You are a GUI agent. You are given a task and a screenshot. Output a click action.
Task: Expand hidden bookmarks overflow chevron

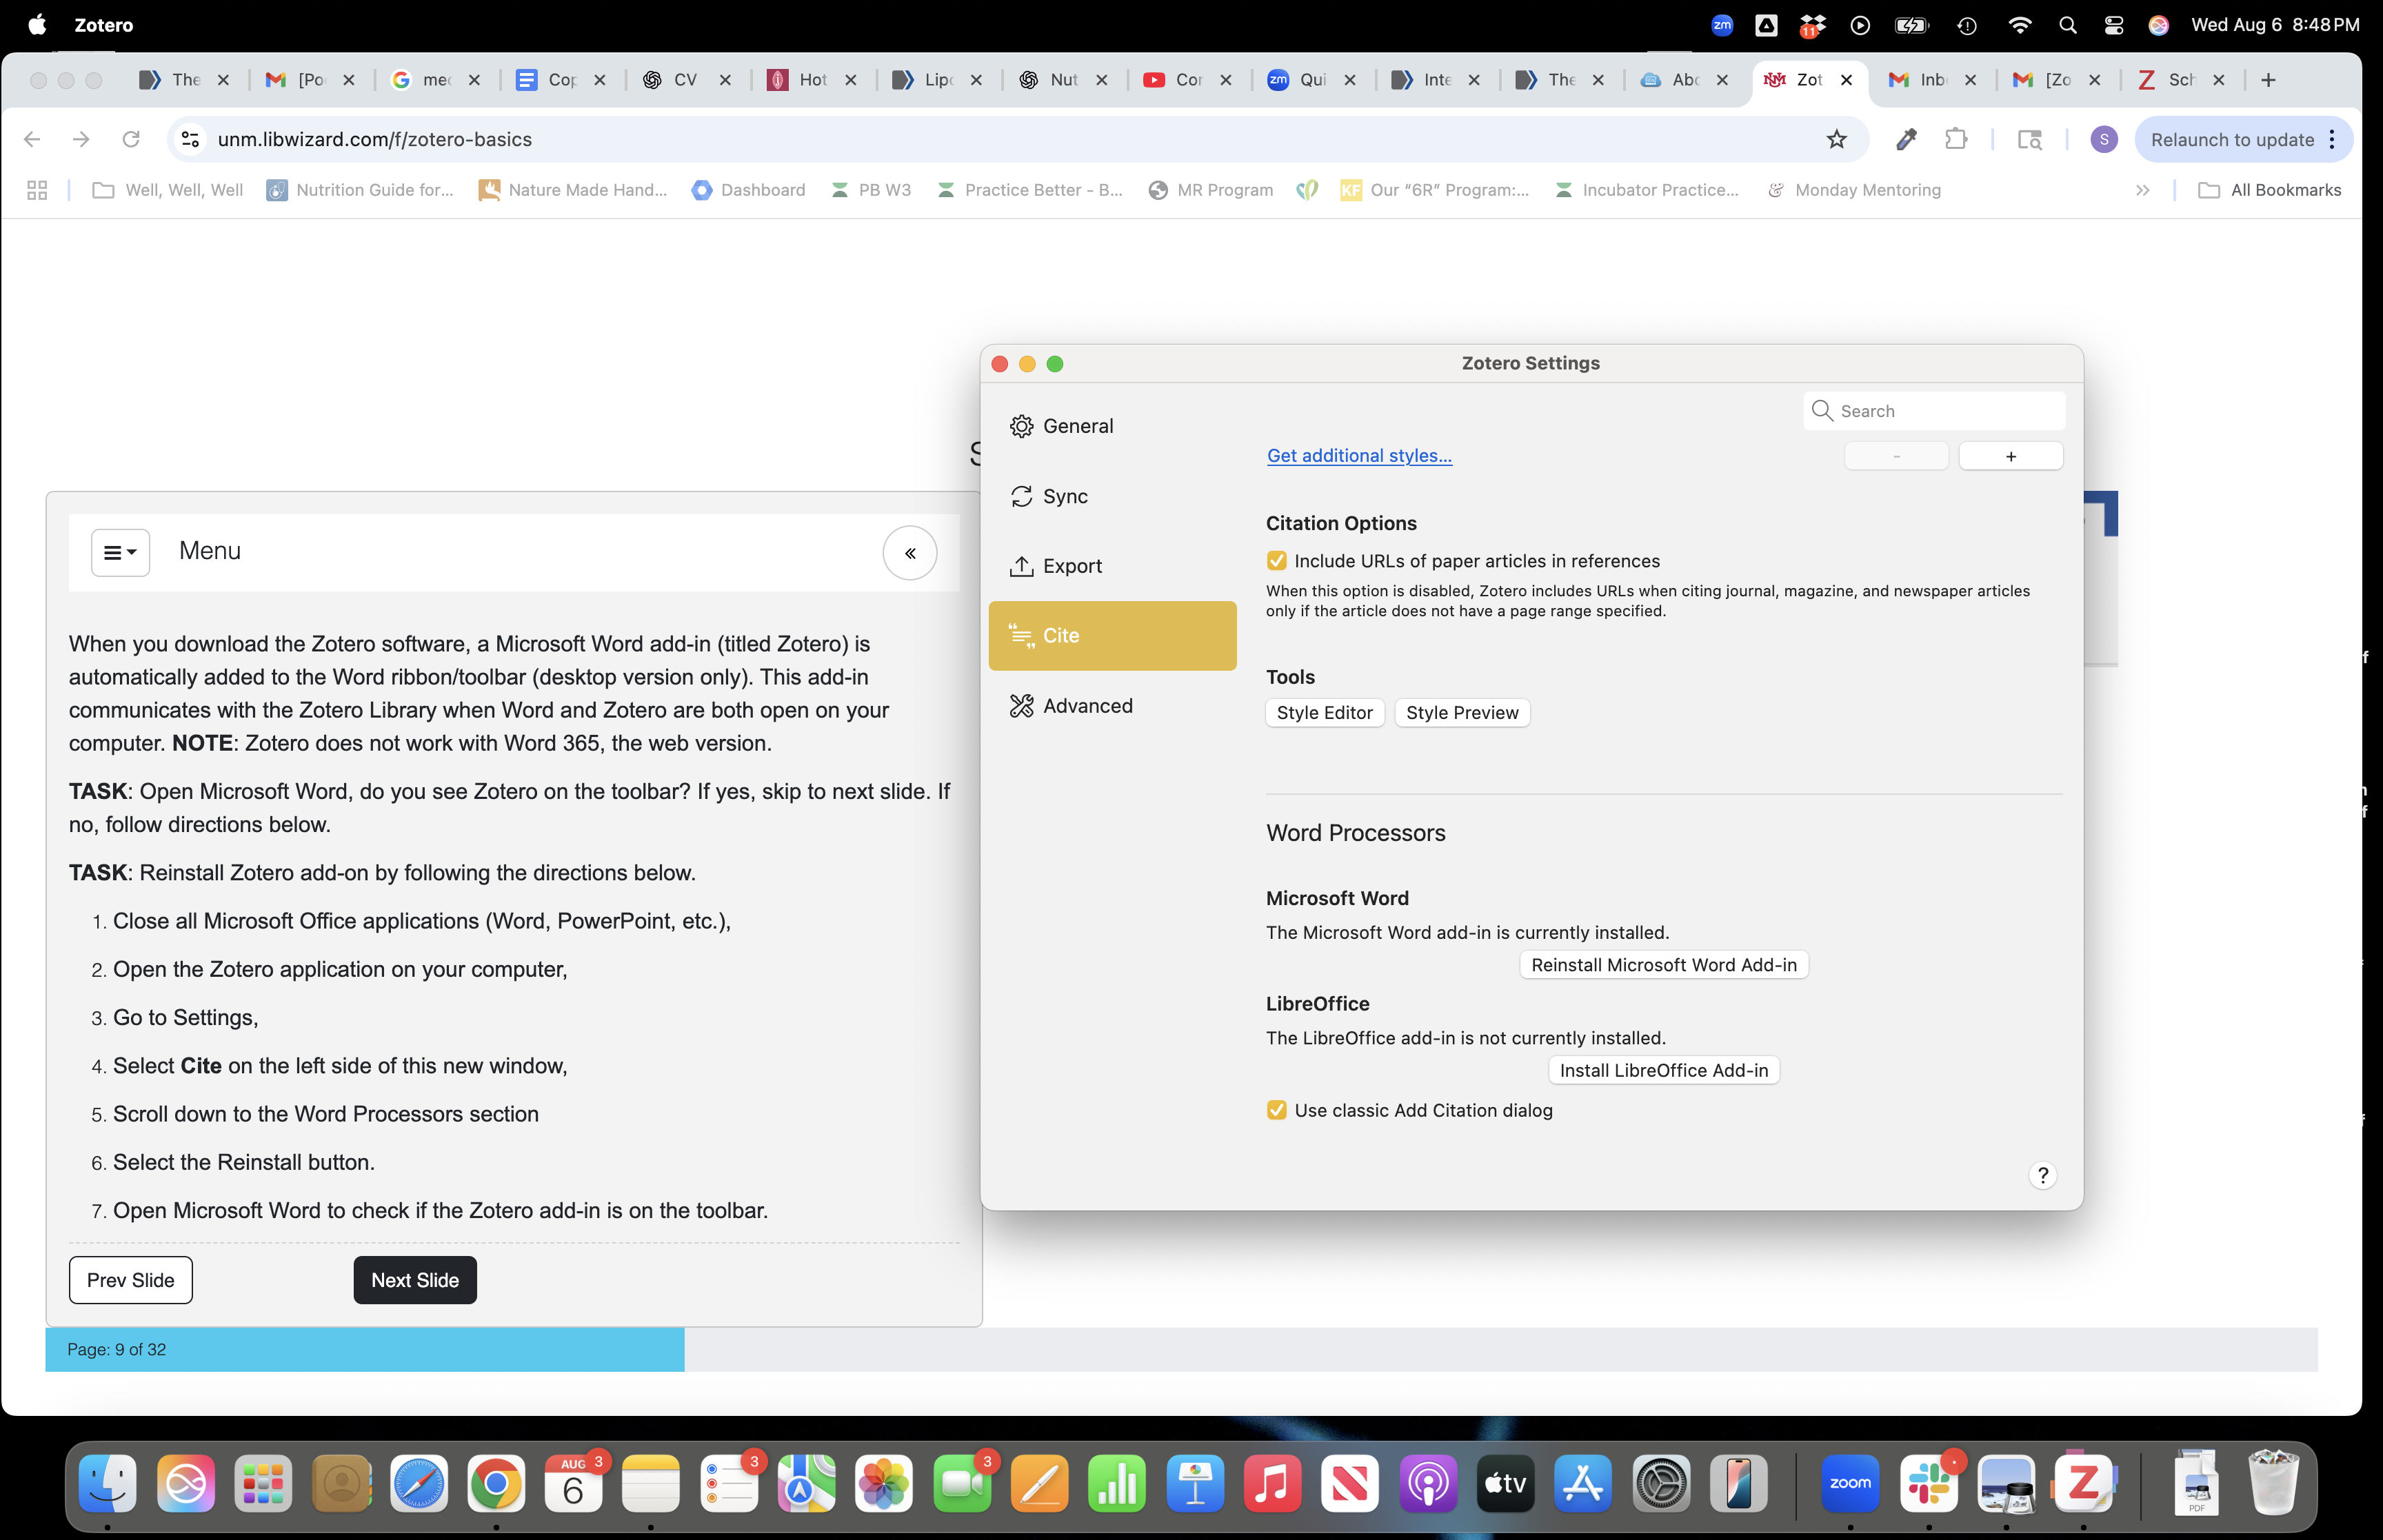point(2142,190)
